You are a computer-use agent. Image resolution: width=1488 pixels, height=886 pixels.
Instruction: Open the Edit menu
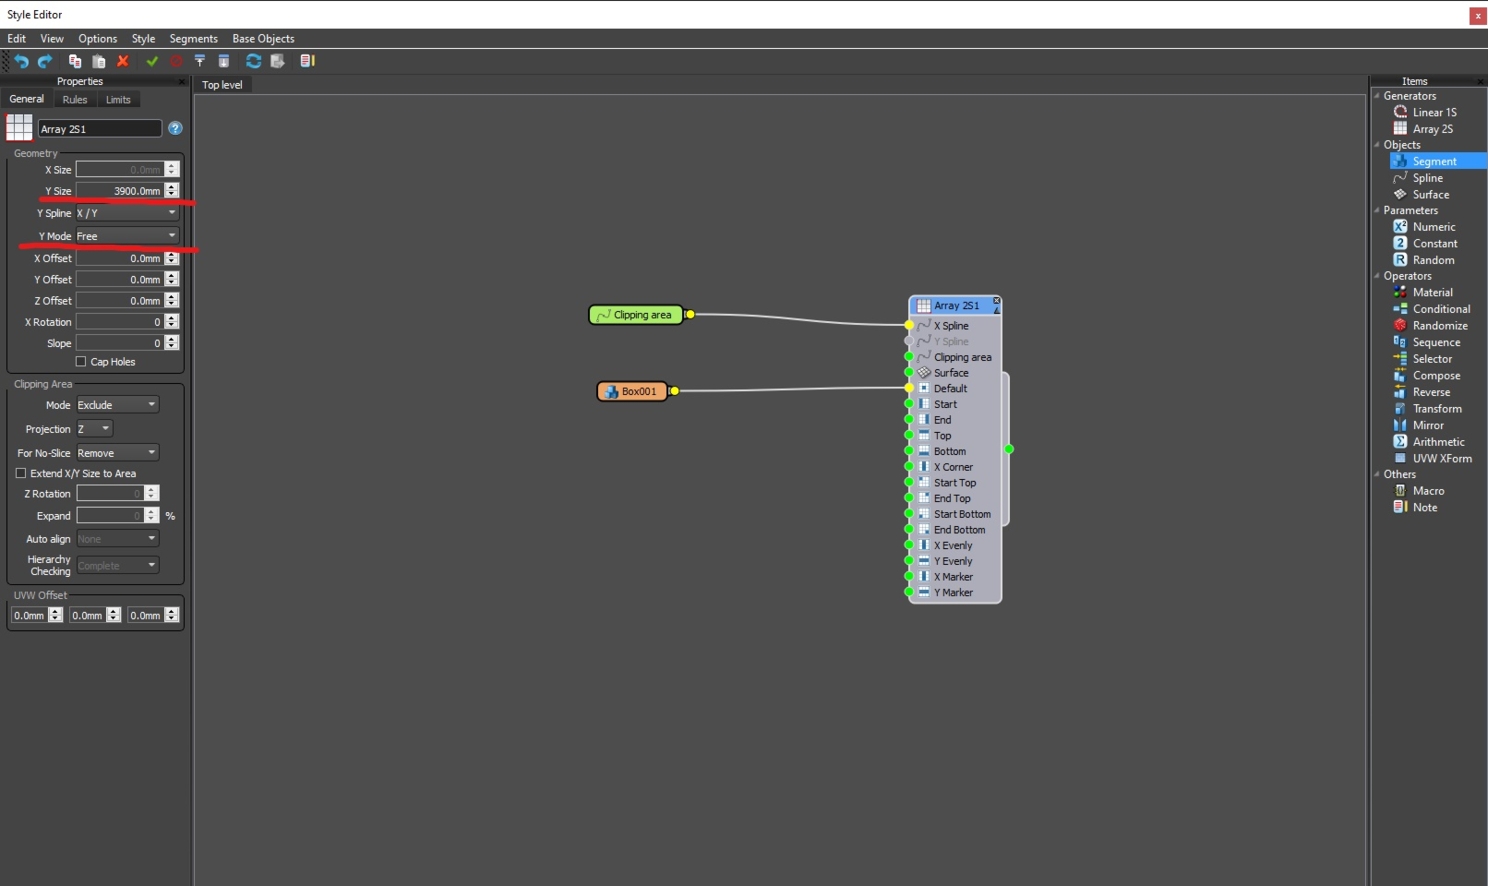[x=17, y=39]
